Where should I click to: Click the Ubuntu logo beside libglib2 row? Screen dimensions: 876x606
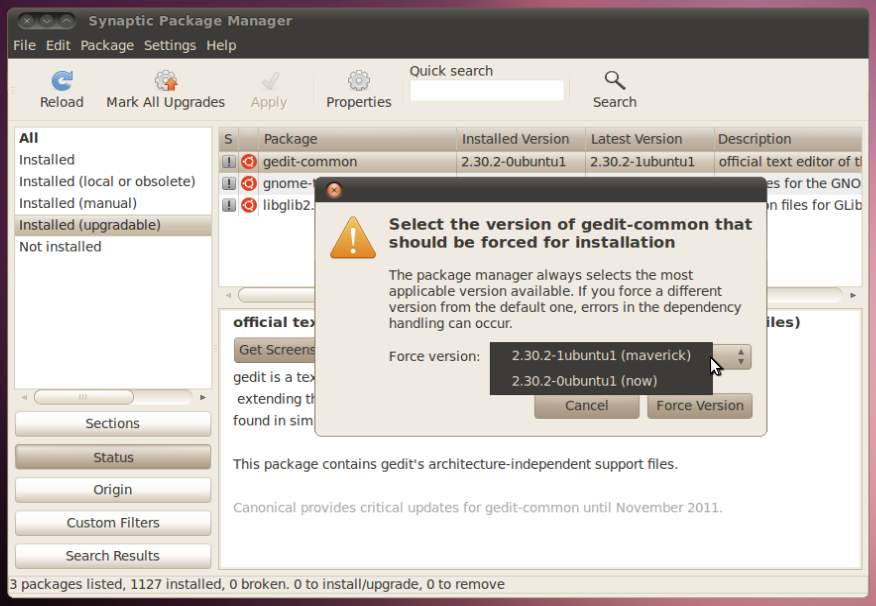point(249,205)
